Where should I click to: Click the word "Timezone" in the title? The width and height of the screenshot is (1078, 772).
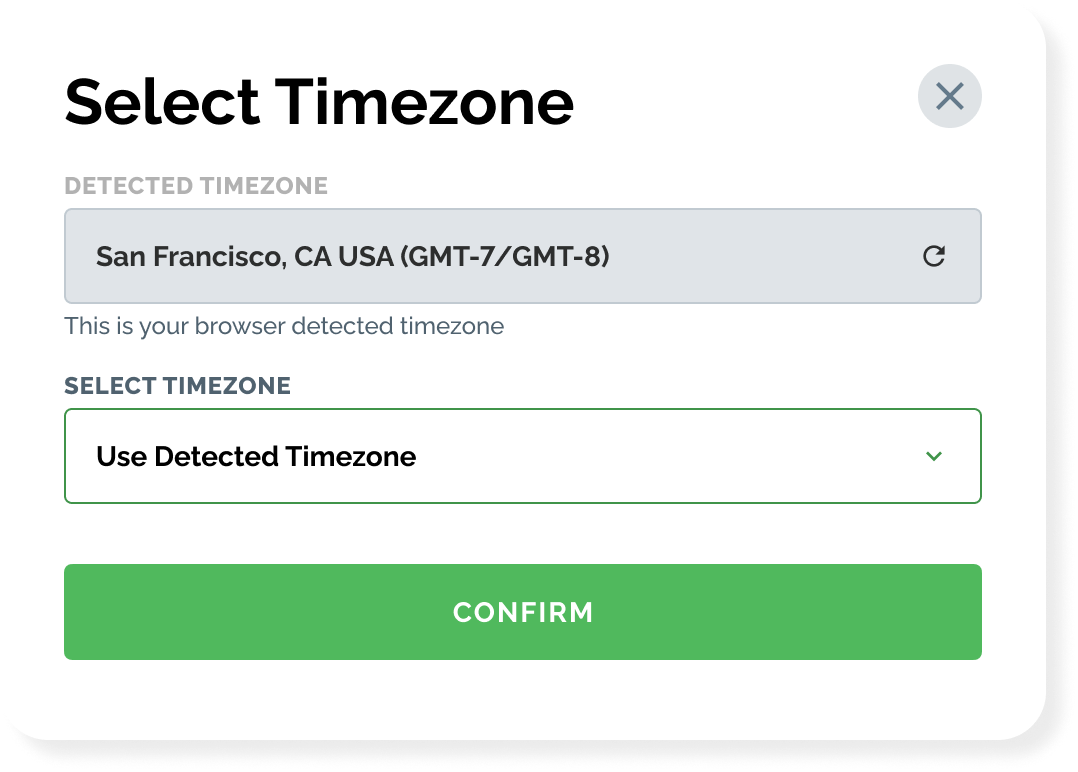(425, 101)
